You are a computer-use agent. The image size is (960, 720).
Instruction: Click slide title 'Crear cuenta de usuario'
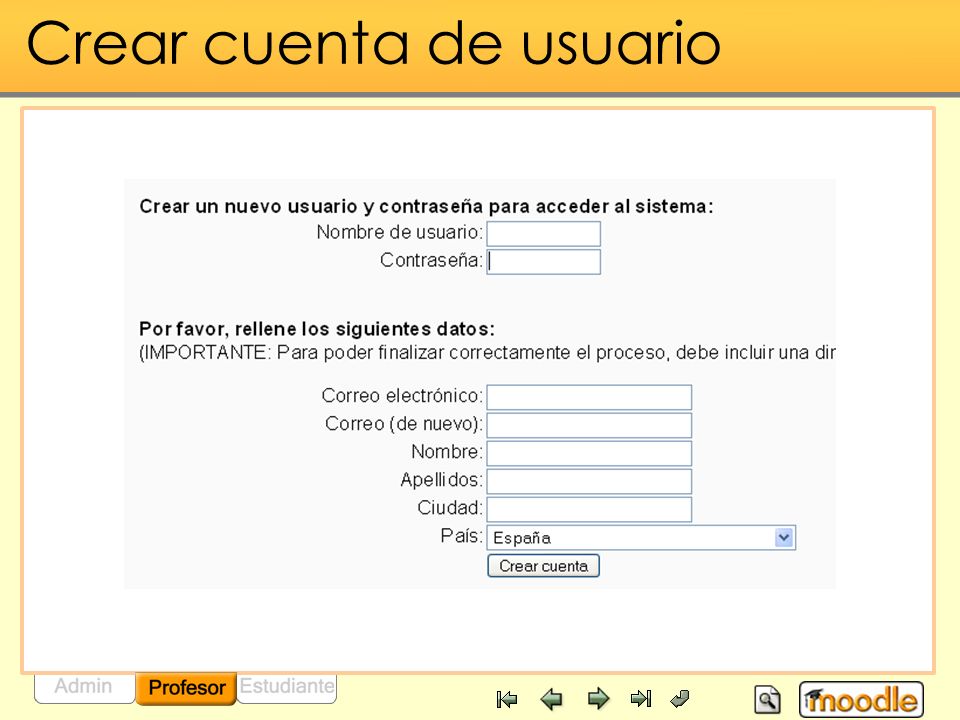pos(373,43)
